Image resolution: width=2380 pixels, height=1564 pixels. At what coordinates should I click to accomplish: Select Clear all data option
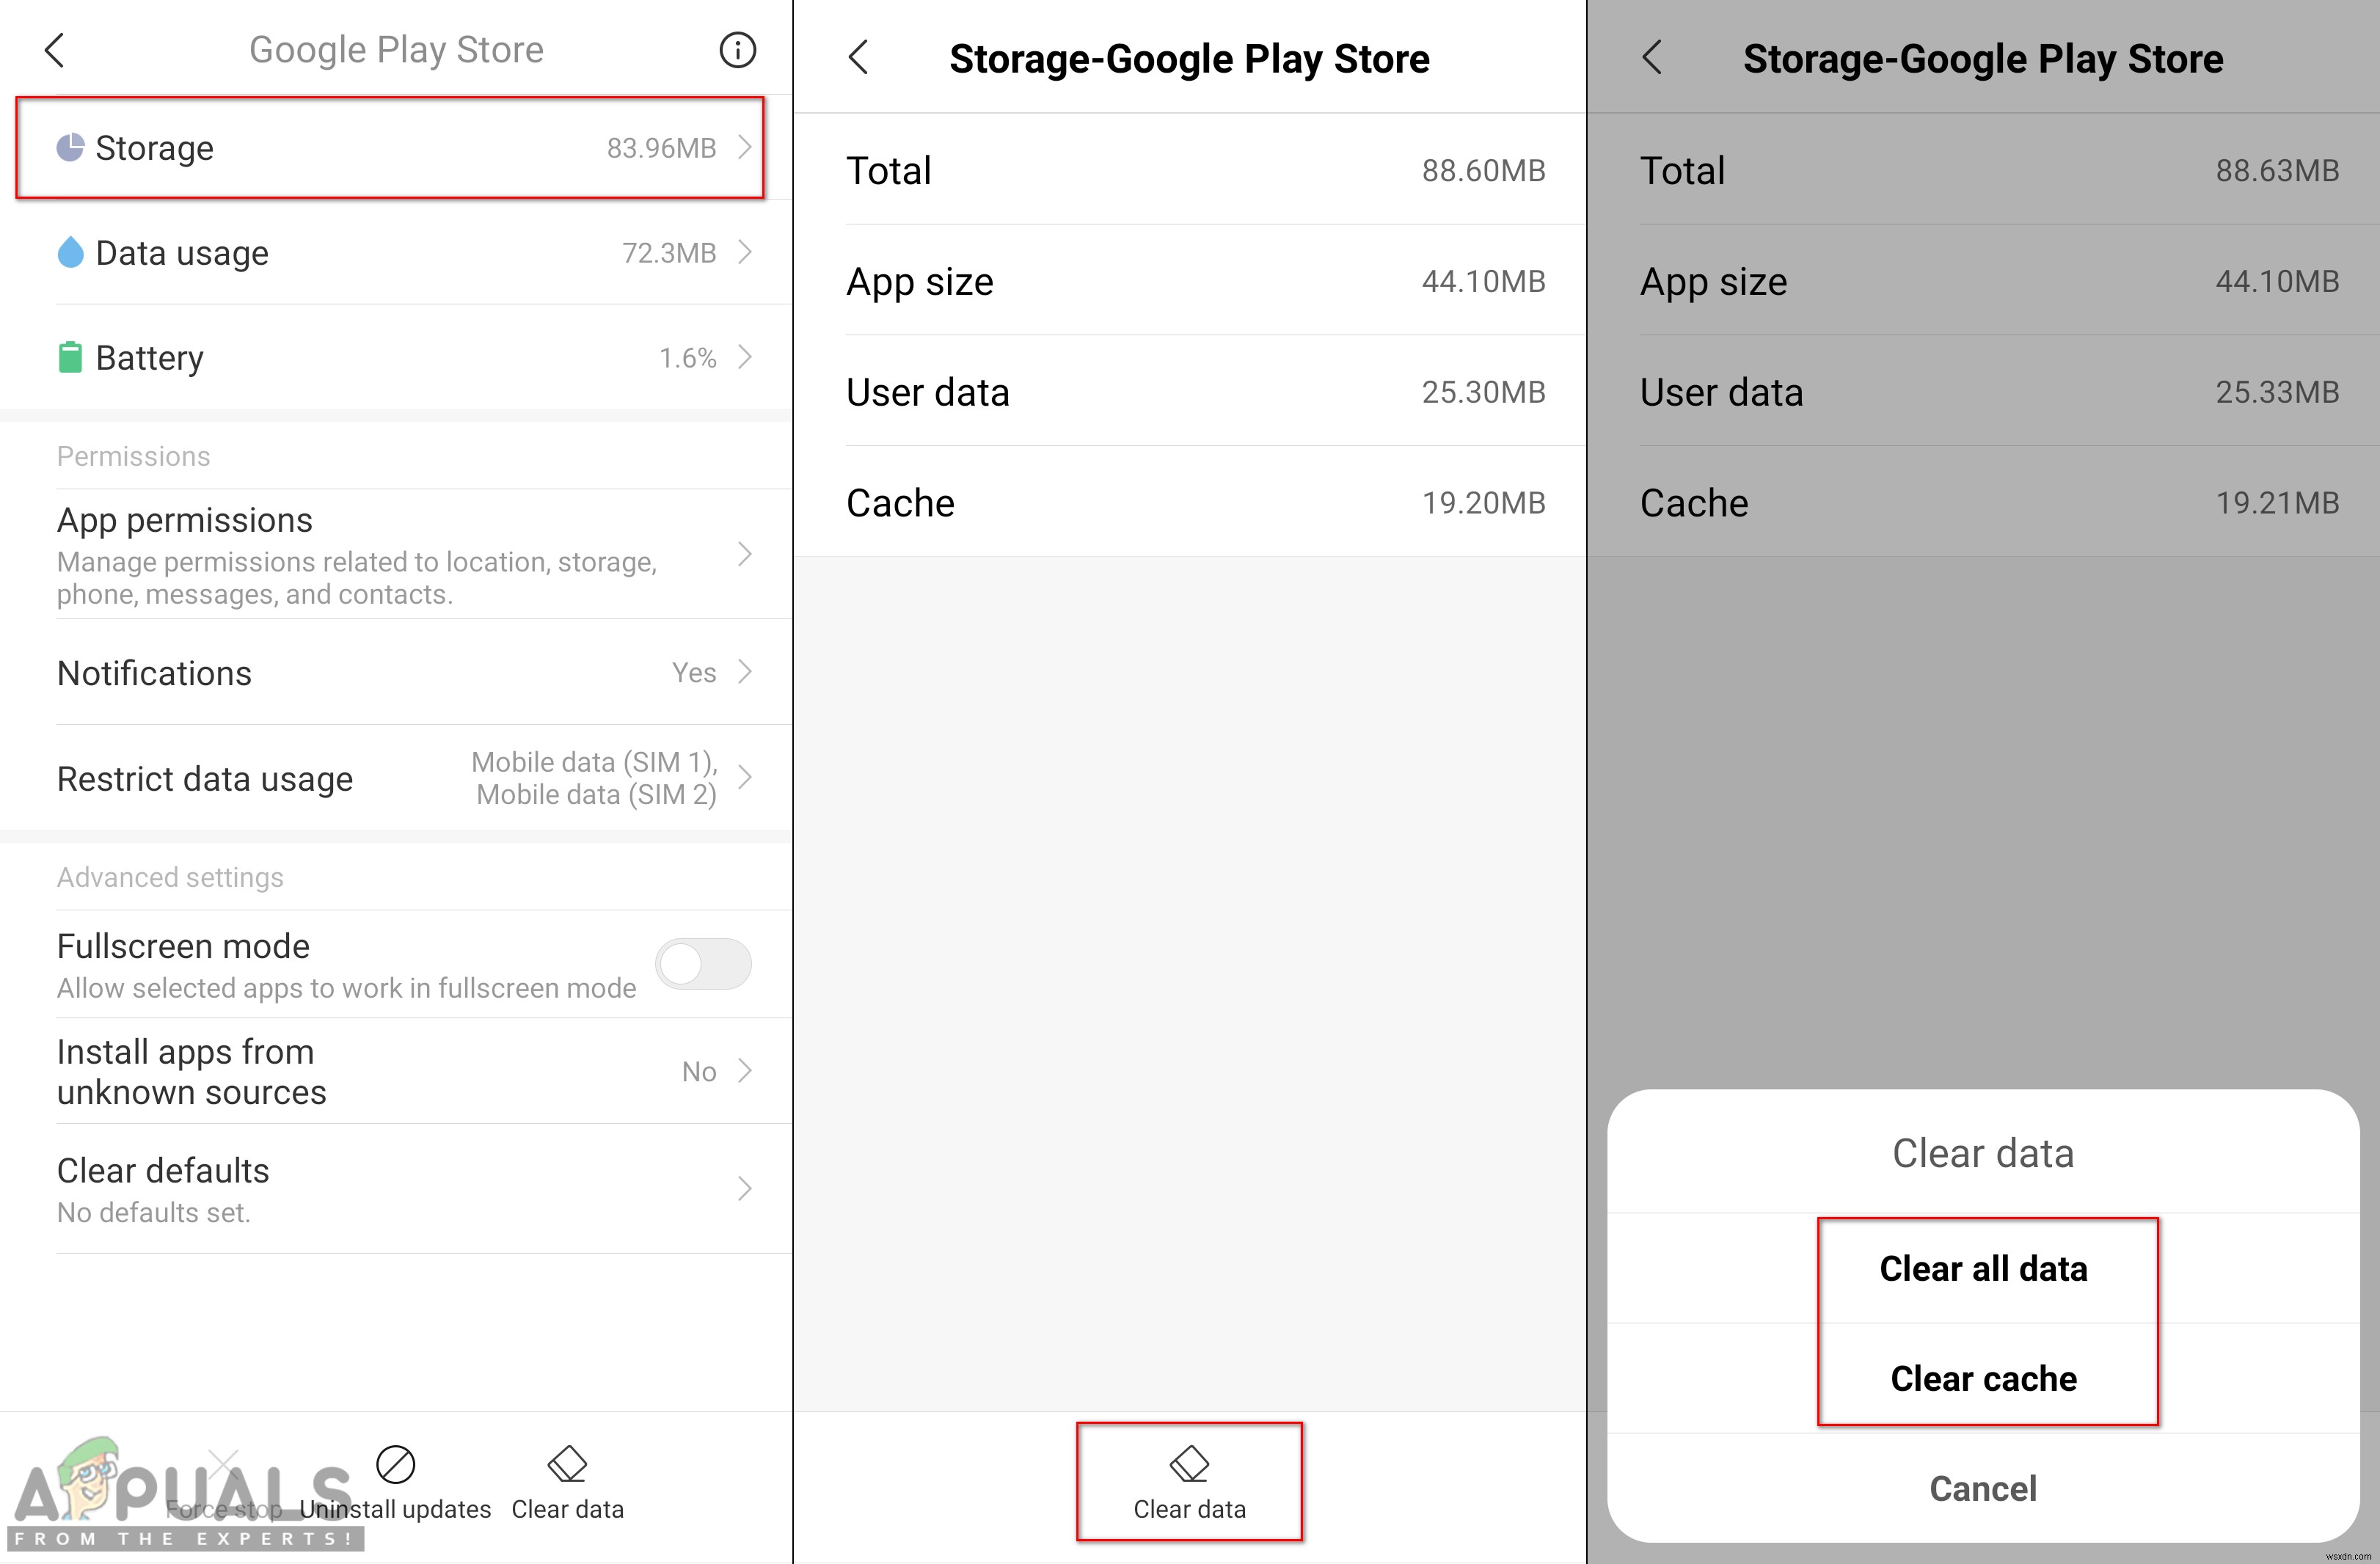(1982, 1265)
